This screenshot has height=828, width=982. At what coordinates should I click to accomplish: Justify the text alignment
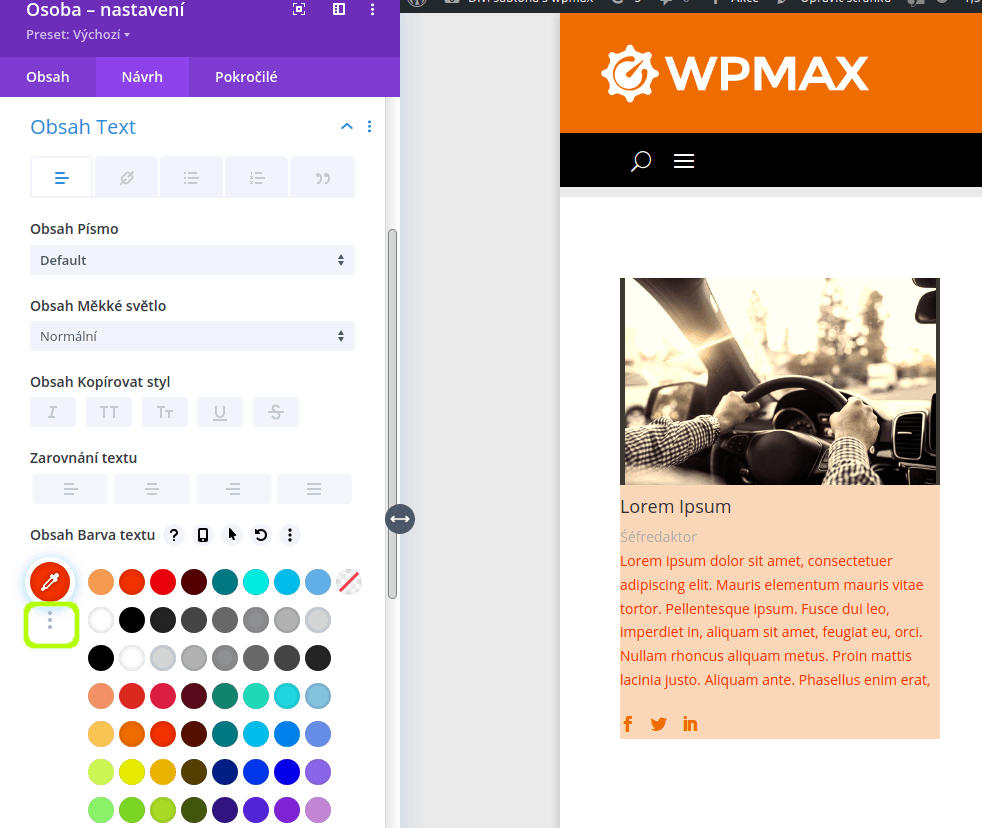(314, 489)
